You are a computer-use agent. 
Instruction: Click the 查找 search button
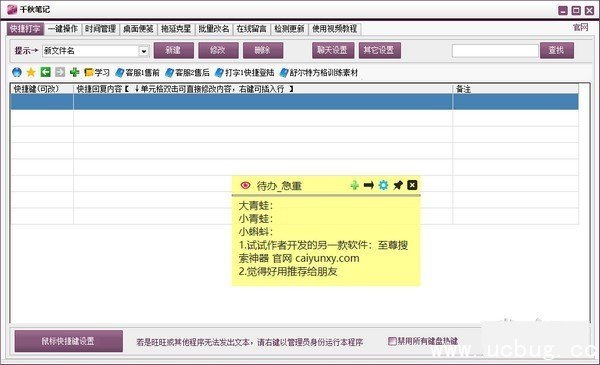[x=557, y=50]
